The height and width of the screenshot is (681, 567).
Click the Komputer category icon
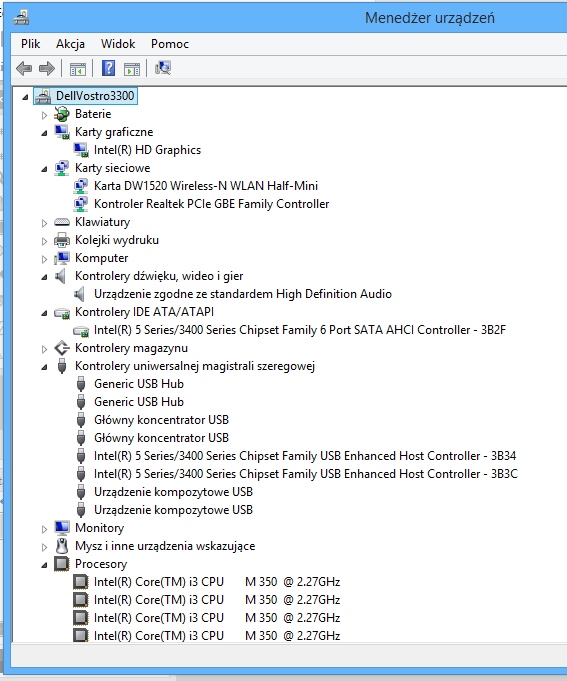tap(62, 258)
